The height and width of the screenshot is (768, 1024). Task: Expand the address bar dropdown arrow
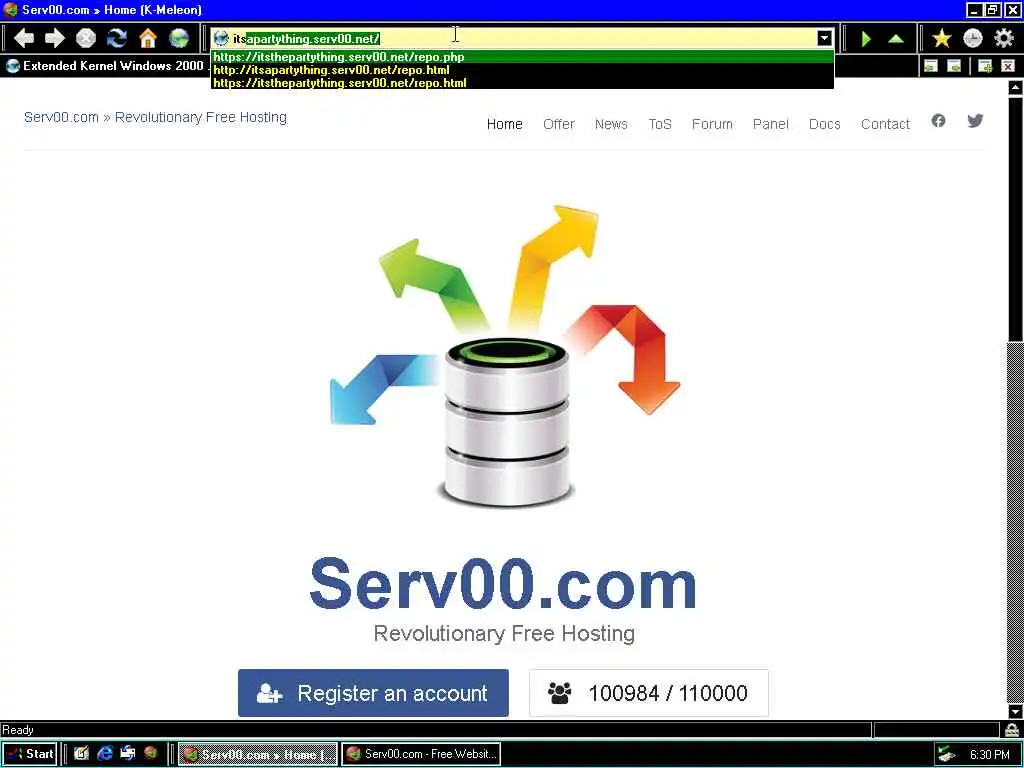tap(825, 39)
